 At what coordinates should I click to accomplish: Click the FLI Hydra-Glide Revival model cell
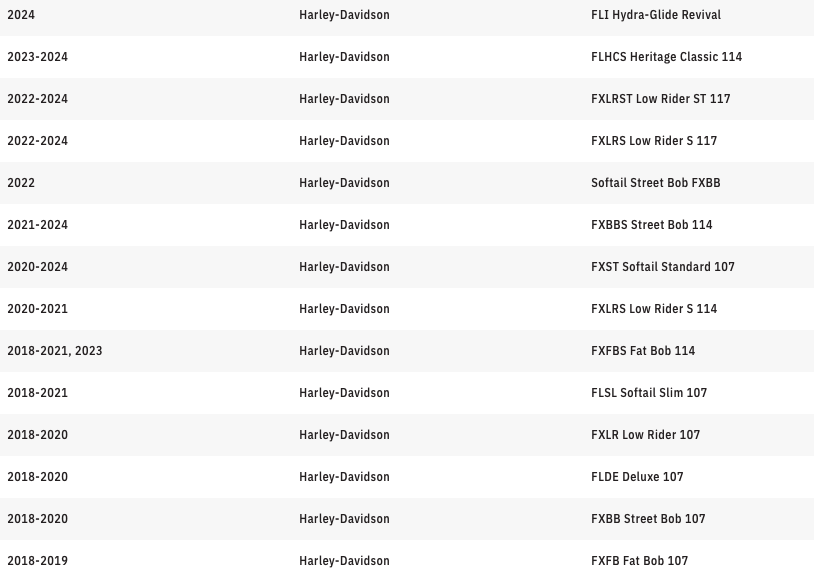tap(655, 15)
